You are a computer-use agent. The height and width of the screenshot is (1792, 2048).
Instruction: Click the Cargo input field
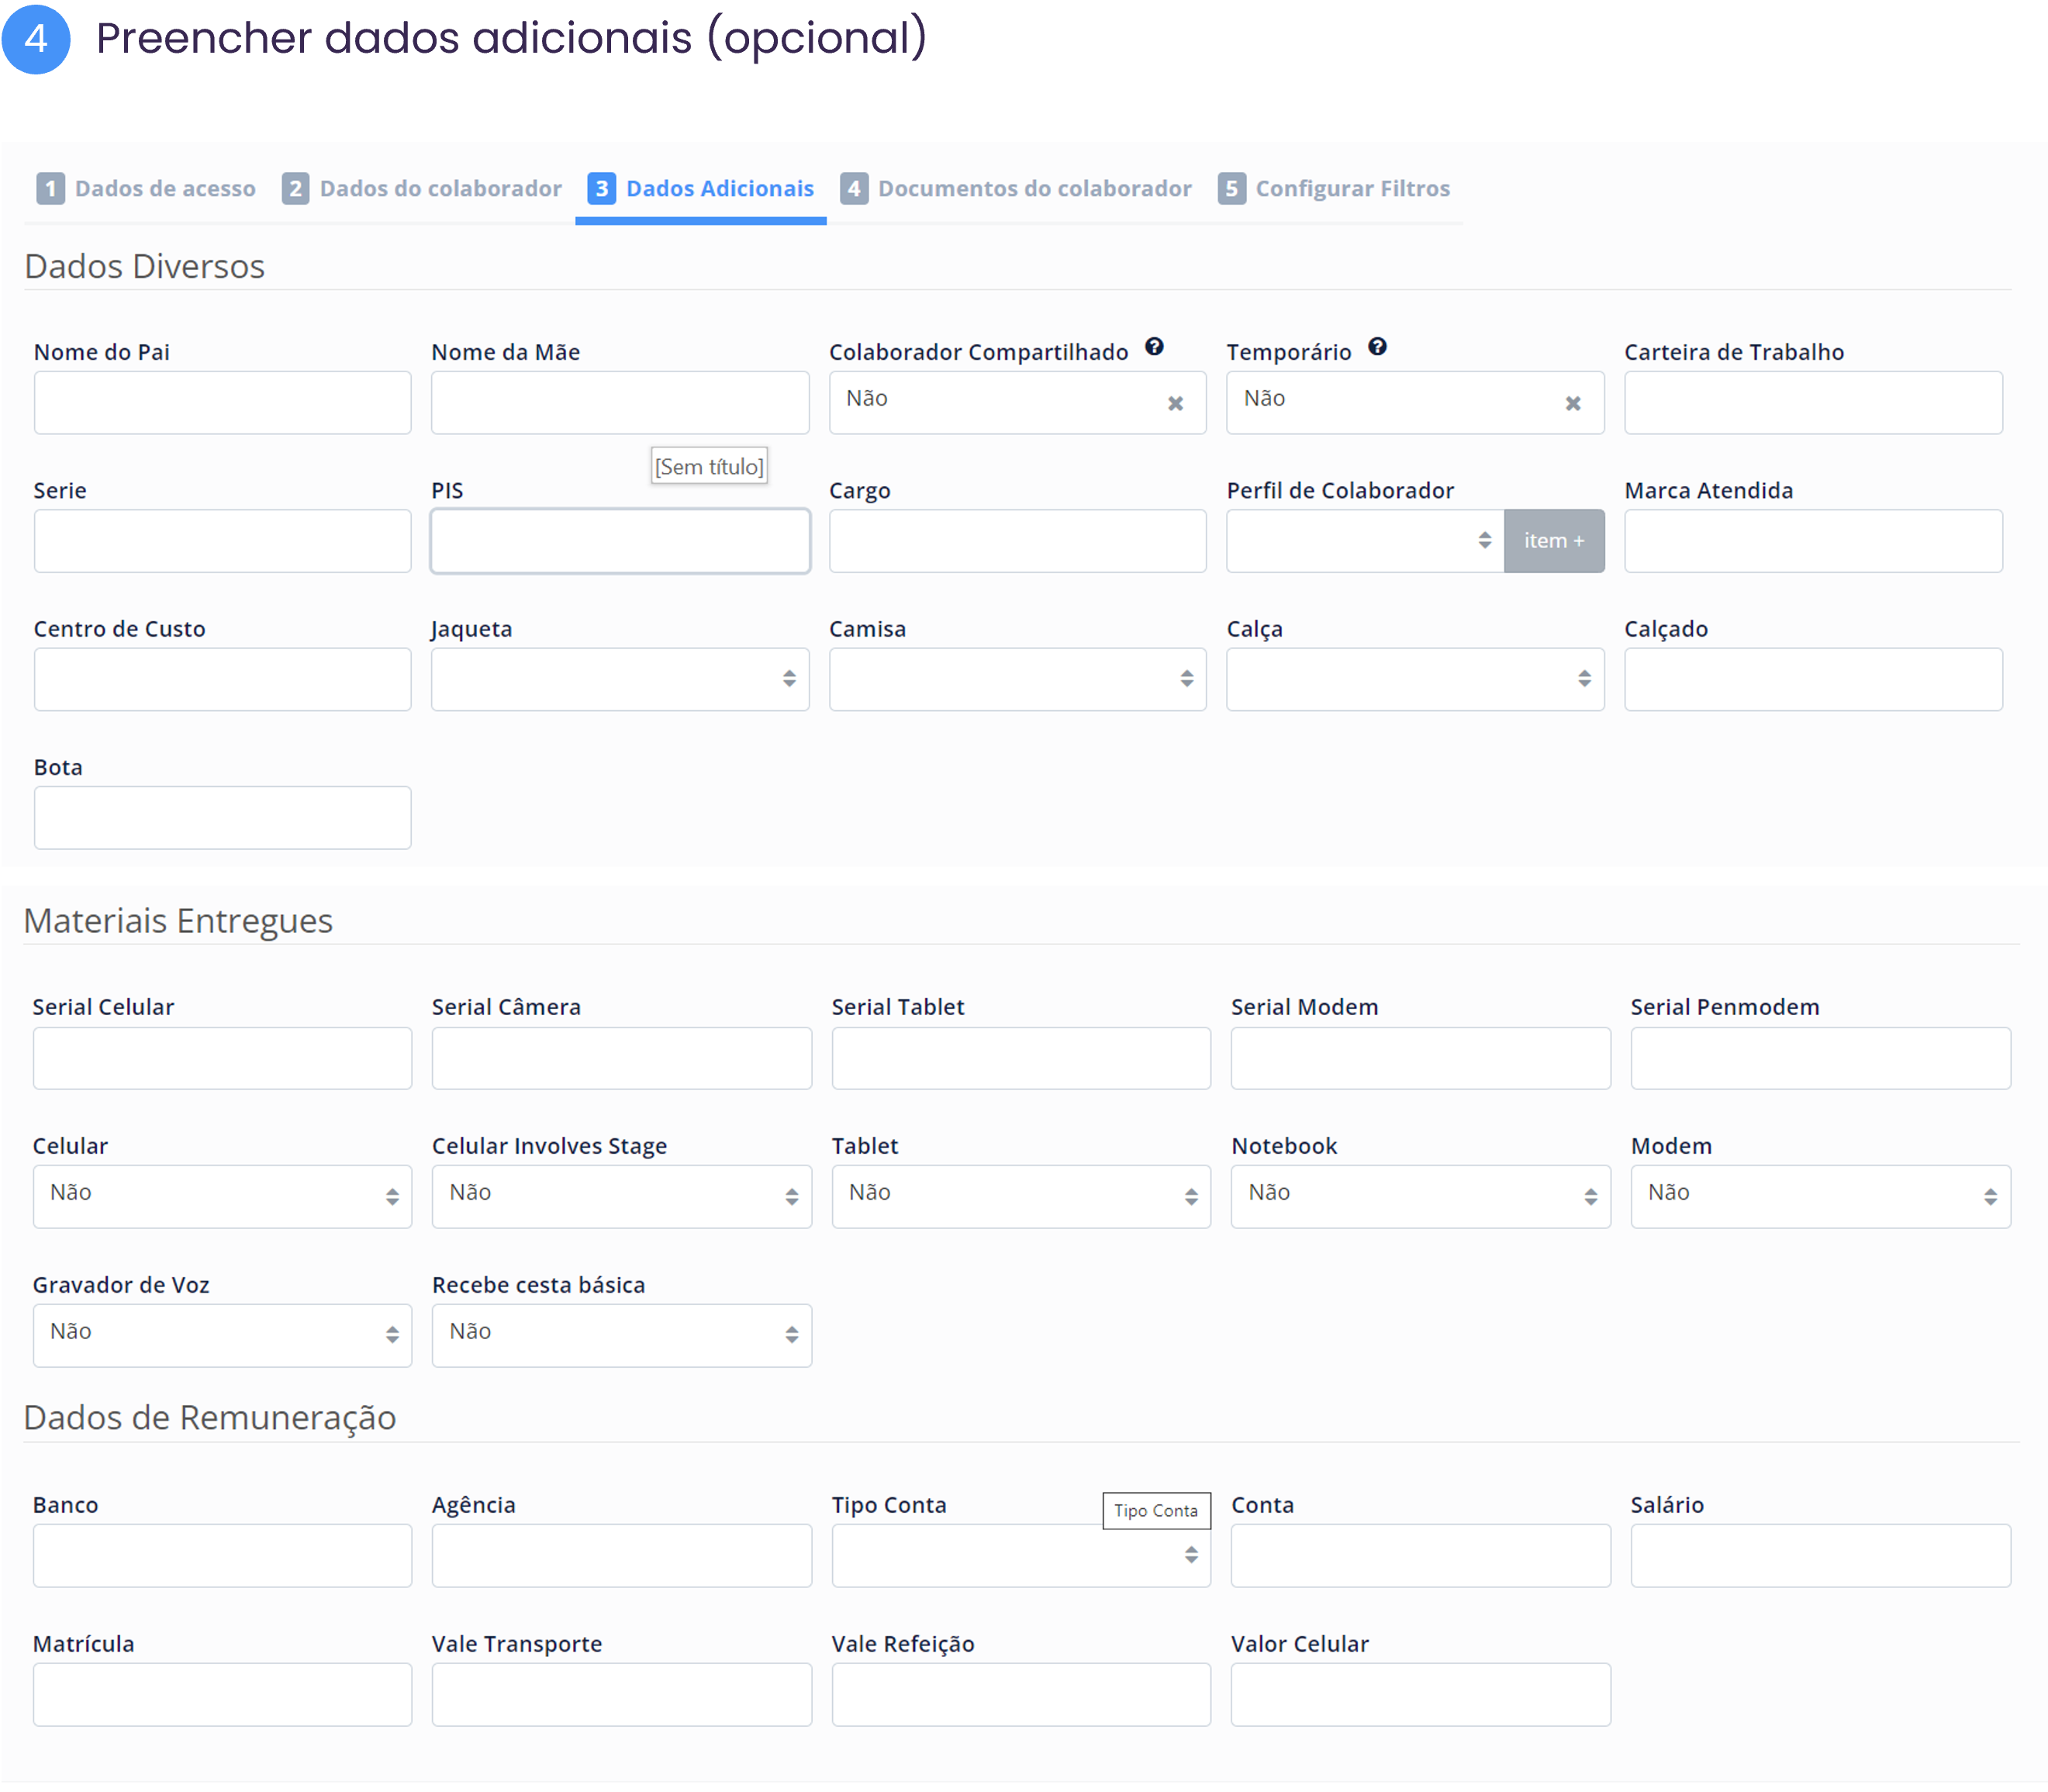[1017, 541]
